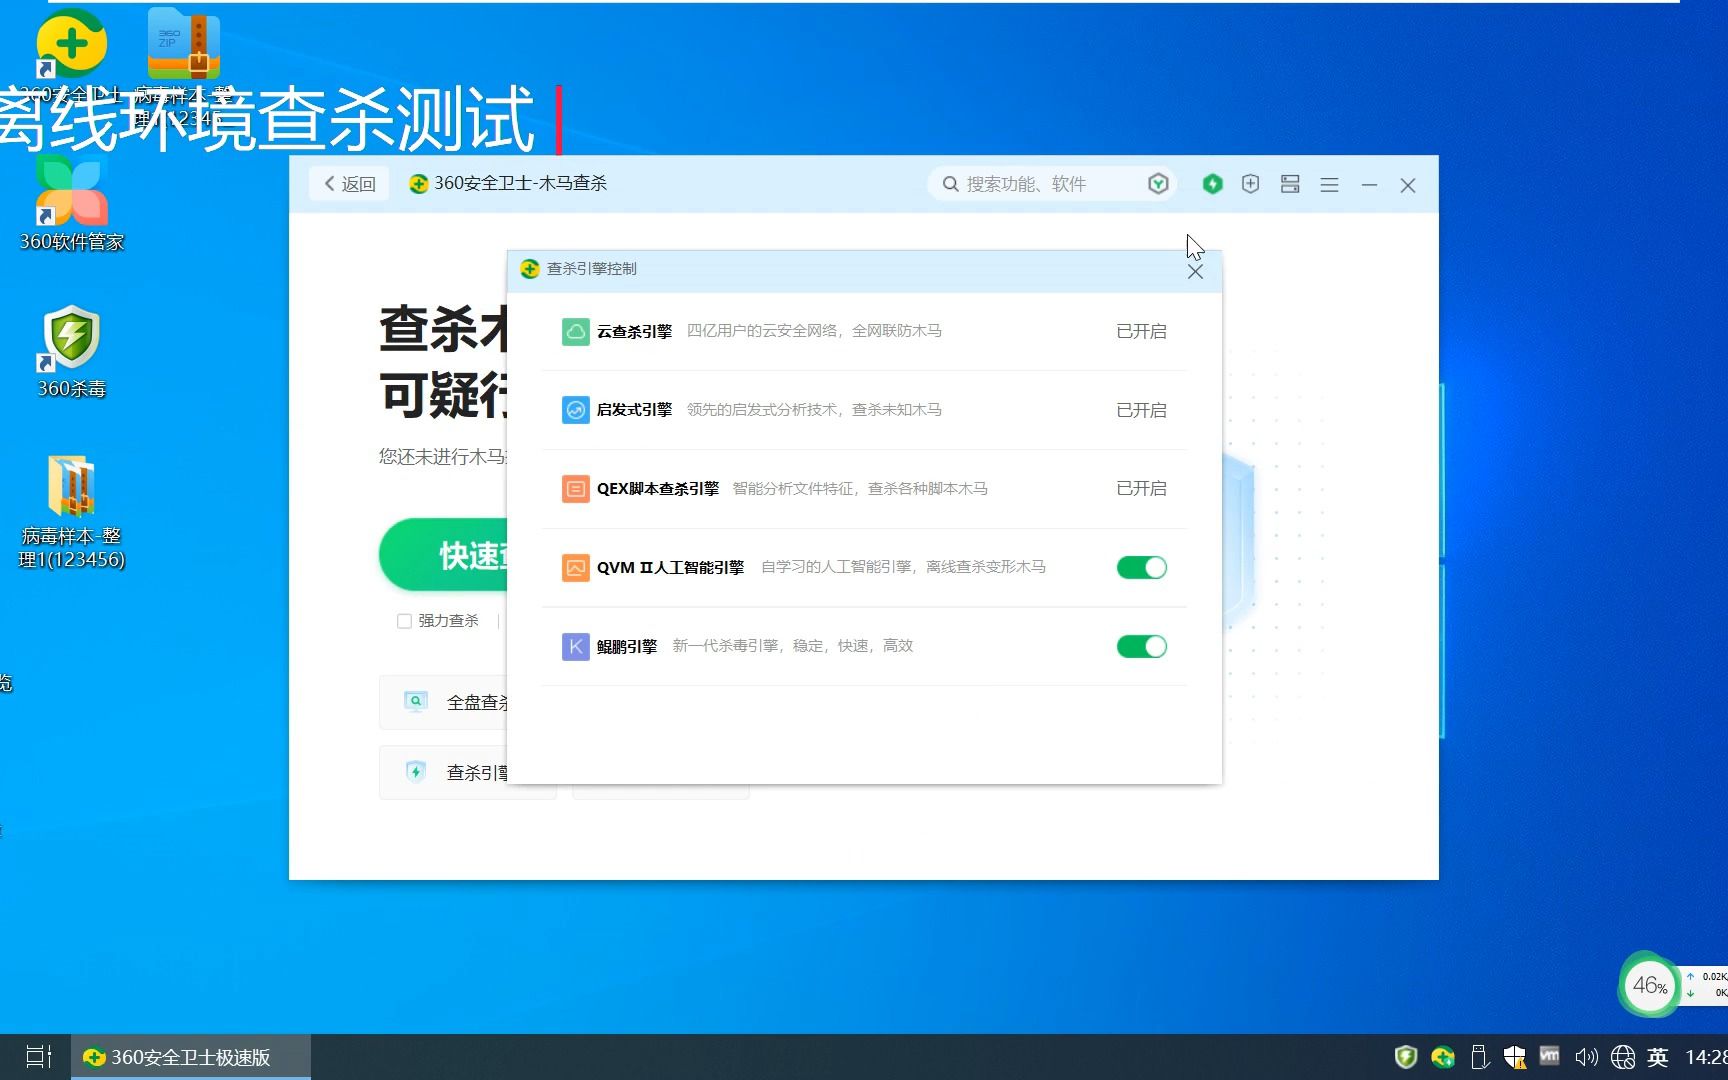
Task: Check the 强力查杀 checkbox
Action: point(404,620)
